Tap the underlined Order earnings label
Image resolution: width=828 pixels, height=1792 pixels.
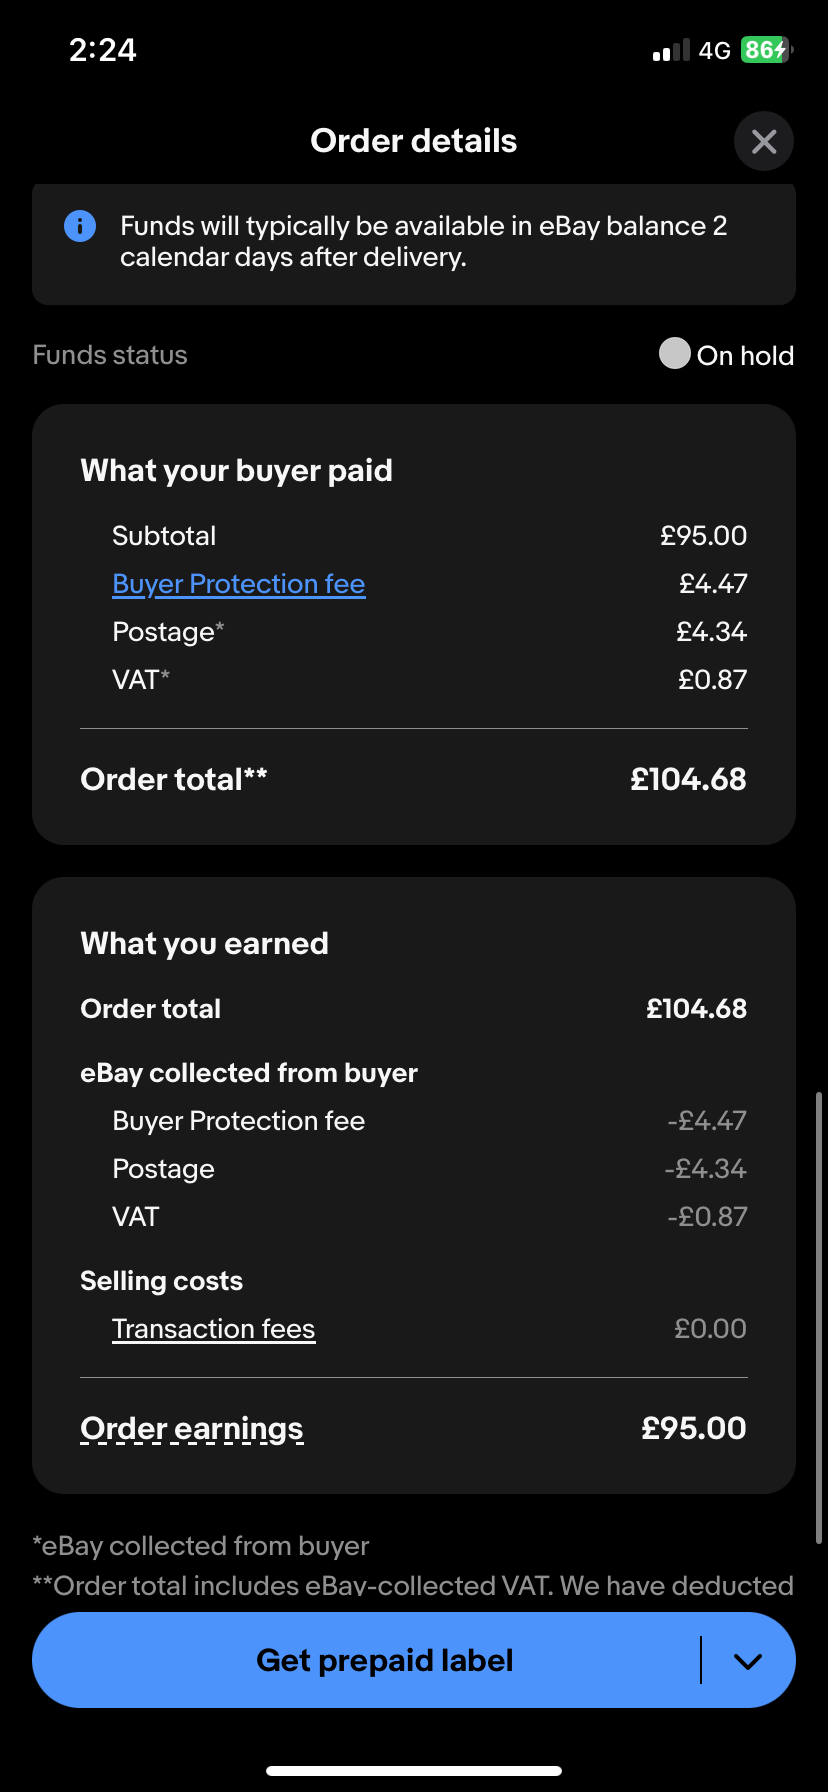(x=191, y=1429)
